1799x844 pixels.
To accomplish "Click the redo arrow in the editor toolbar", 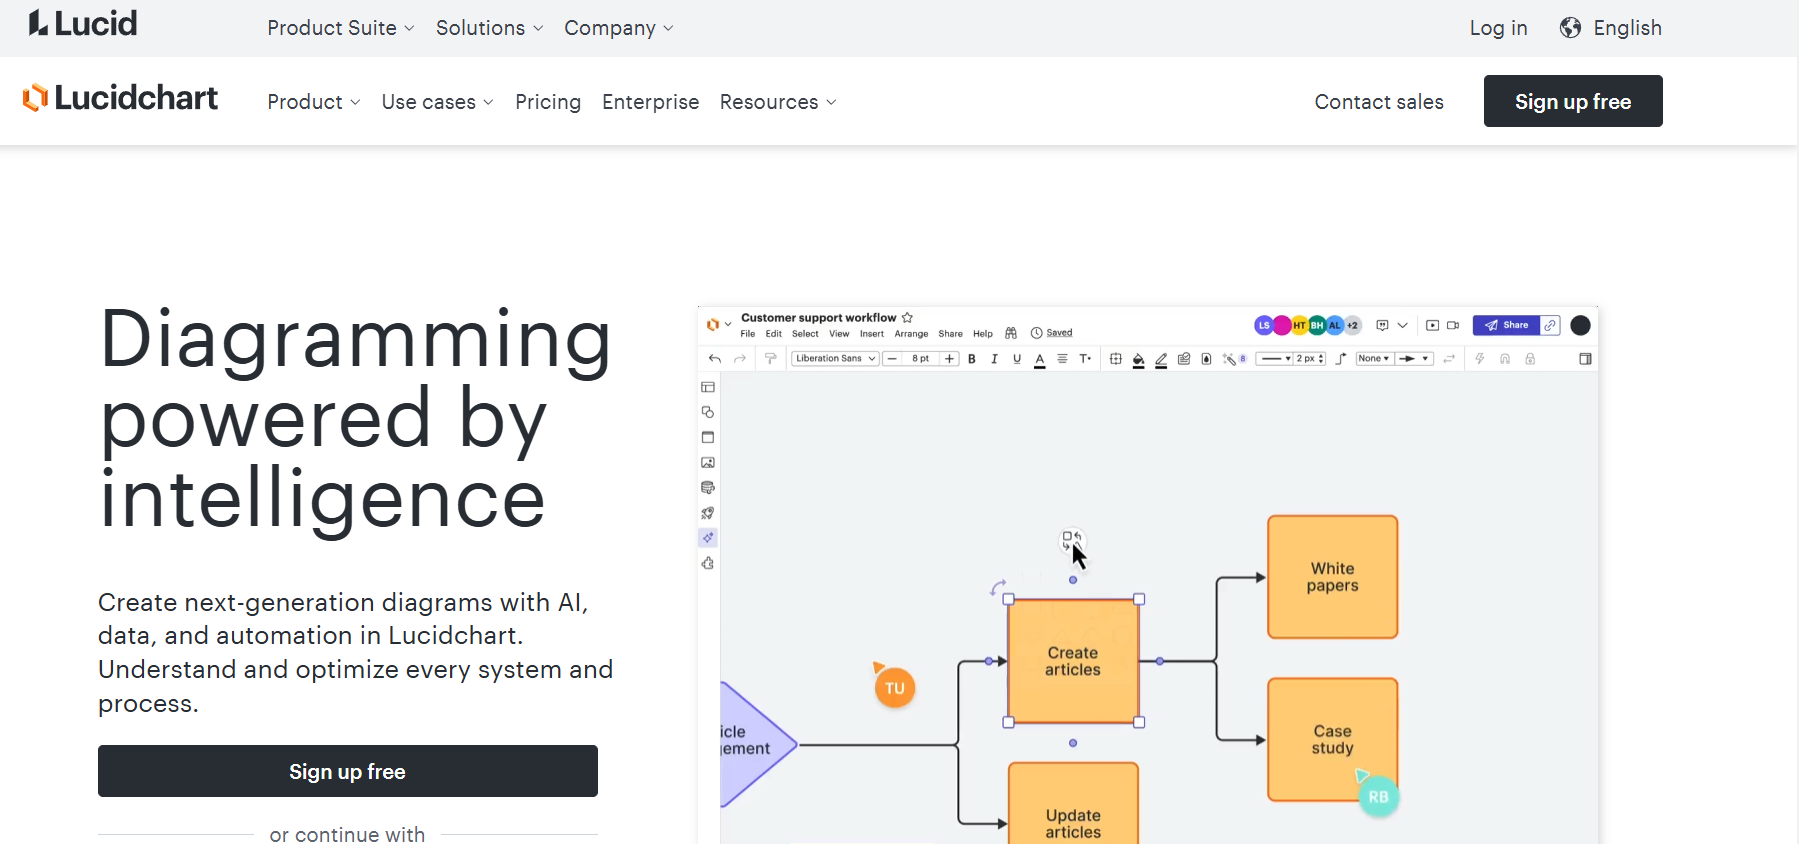I will click(x=740, y=359).
